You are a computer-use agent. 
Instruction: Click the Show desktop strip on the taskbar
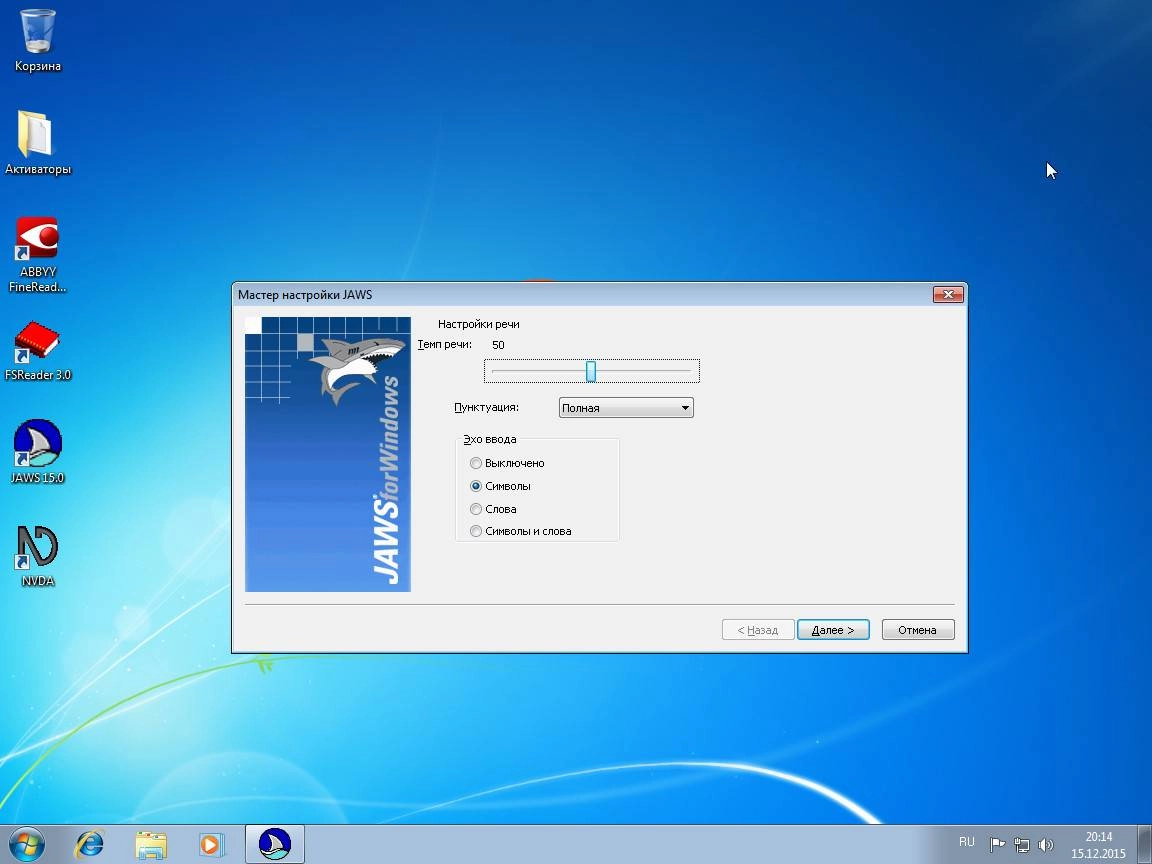pyautogui.click(x=1145, y=844)
